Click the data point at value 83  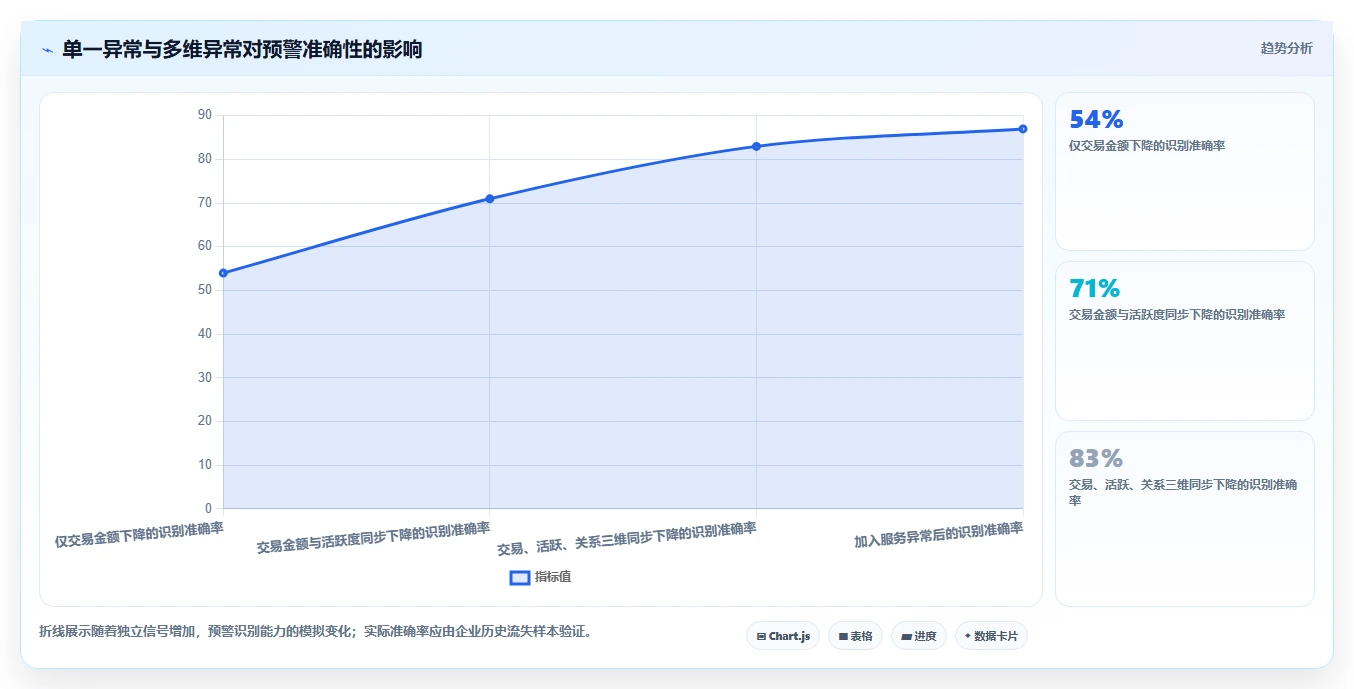pyautogui.click(x=756, y=146)
